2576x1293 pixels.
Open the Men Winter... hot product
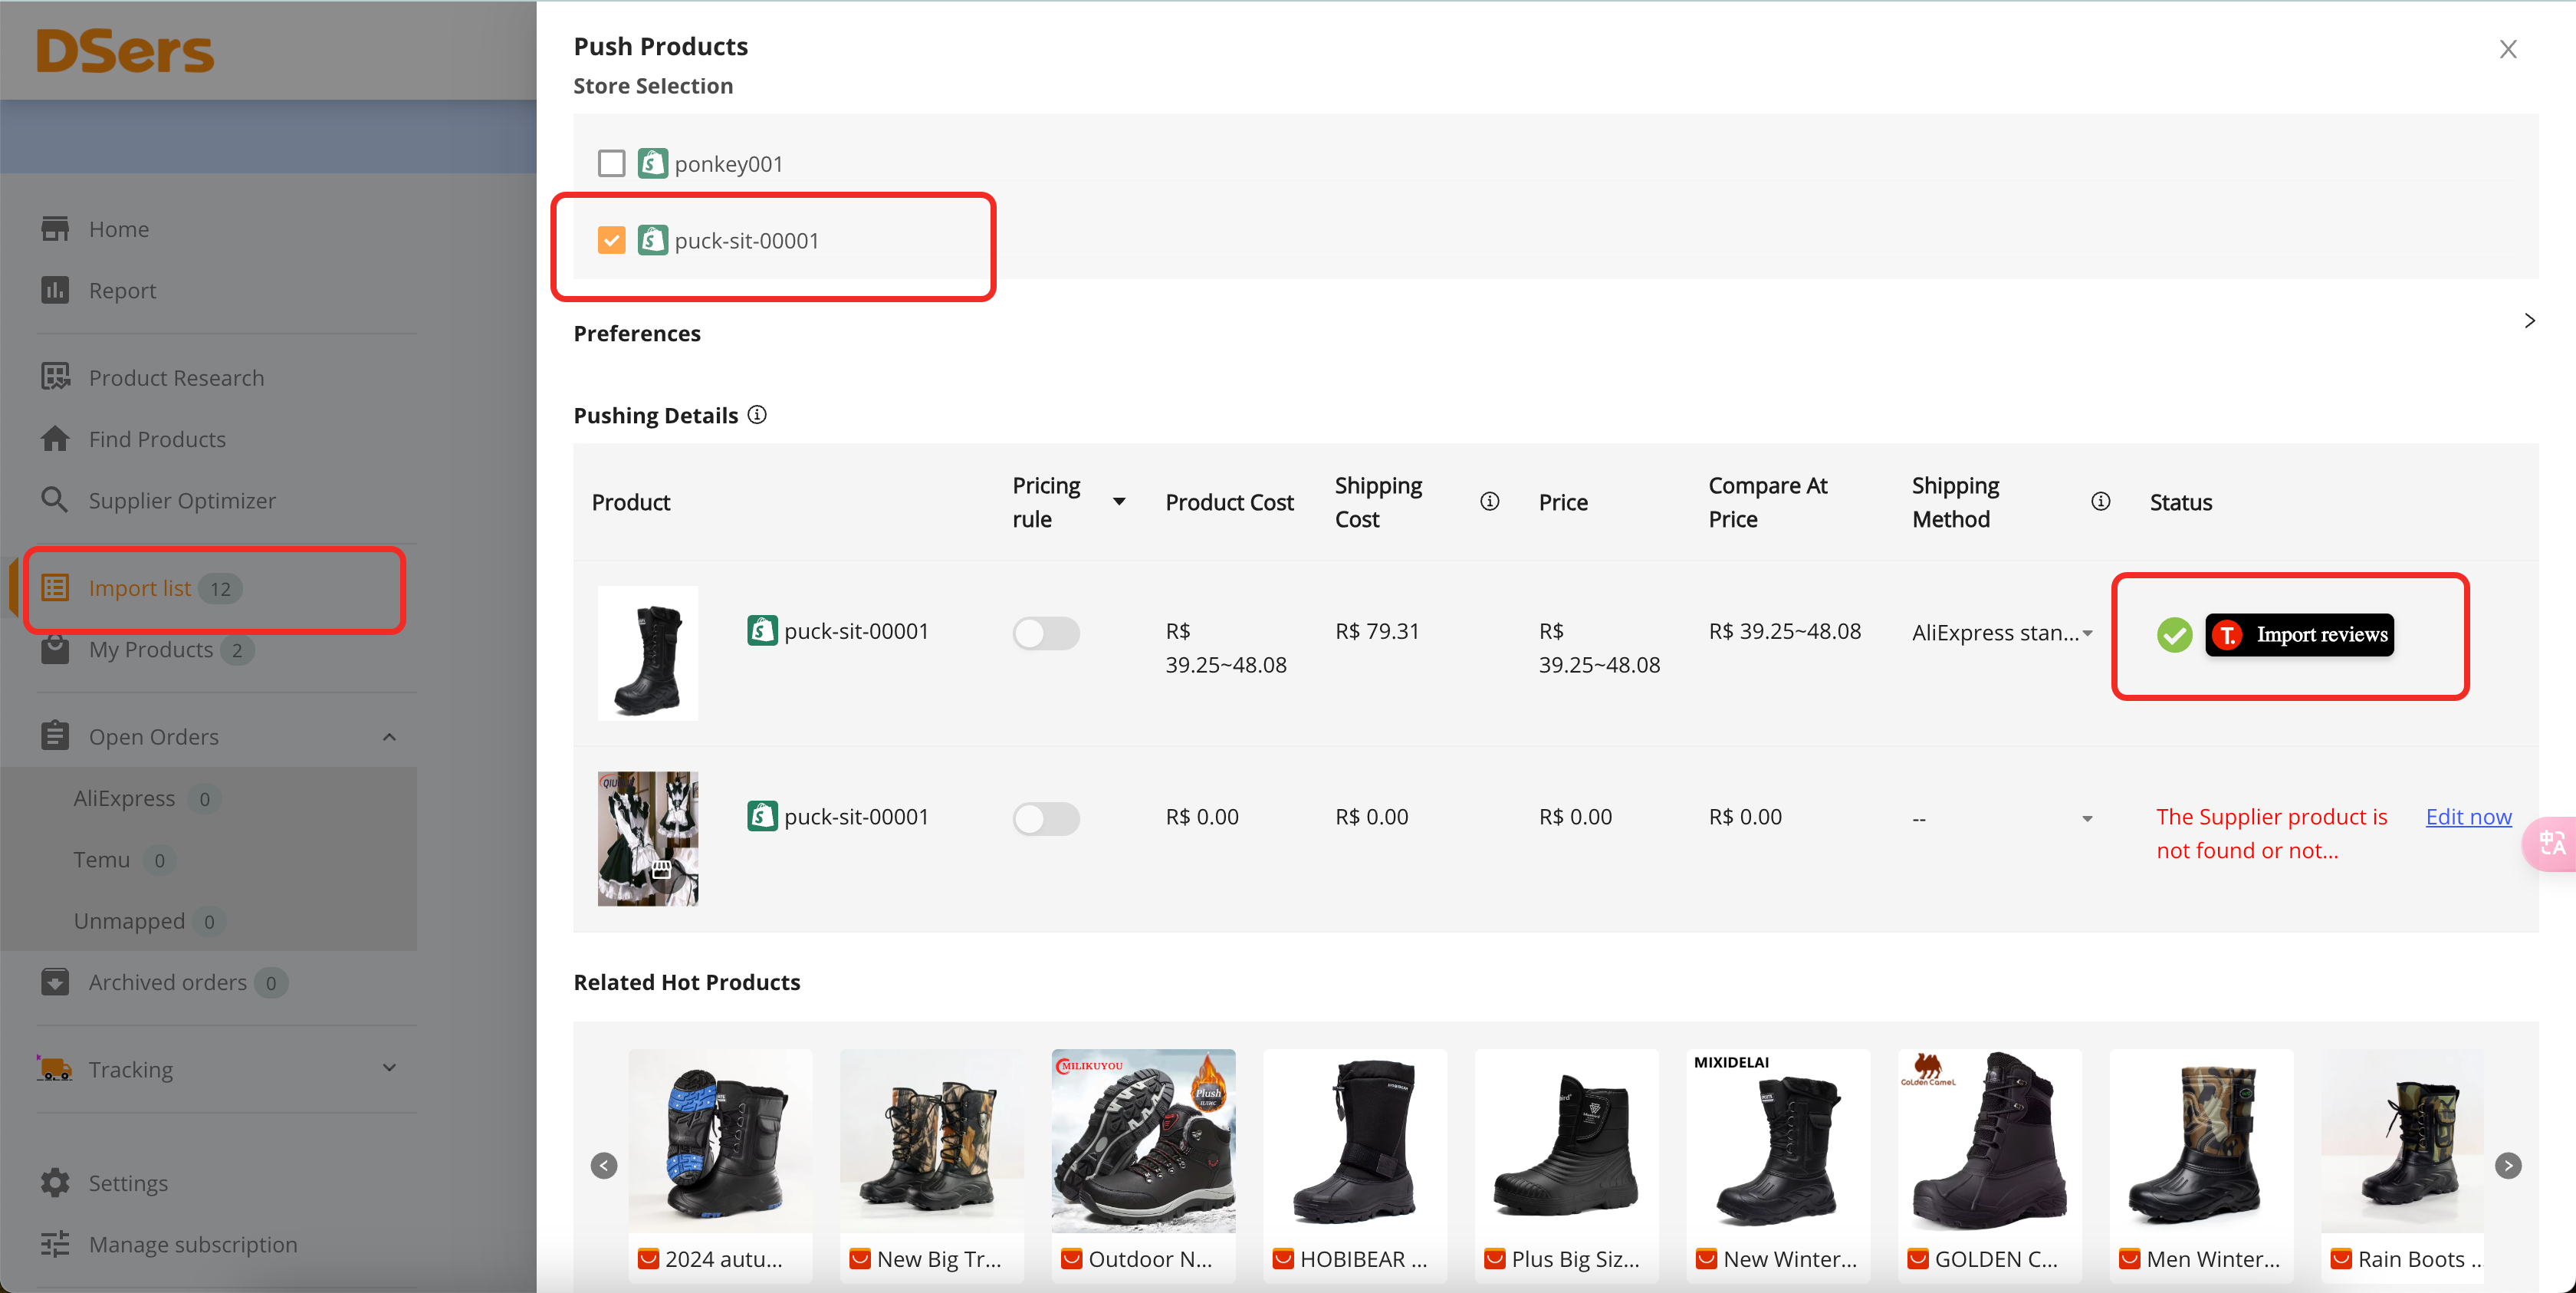pos(2201,1166)
